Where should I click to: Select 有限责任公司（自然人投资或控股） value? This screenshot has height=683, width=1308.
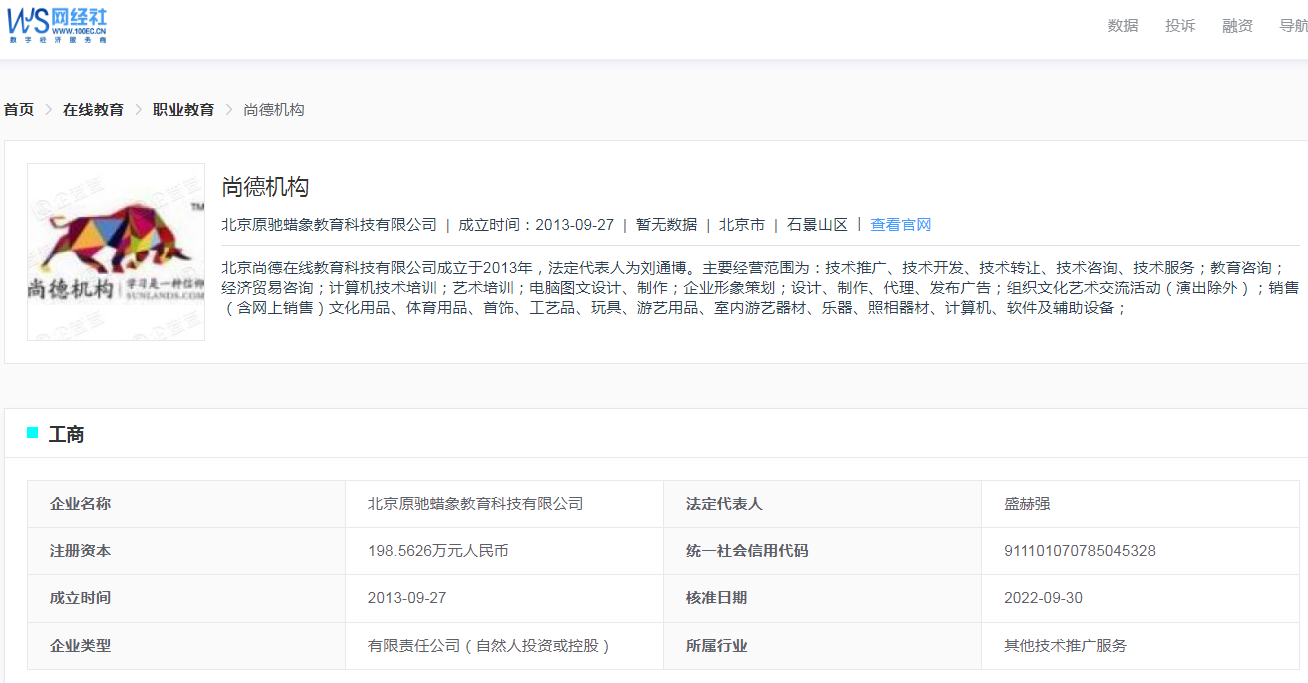491,646
